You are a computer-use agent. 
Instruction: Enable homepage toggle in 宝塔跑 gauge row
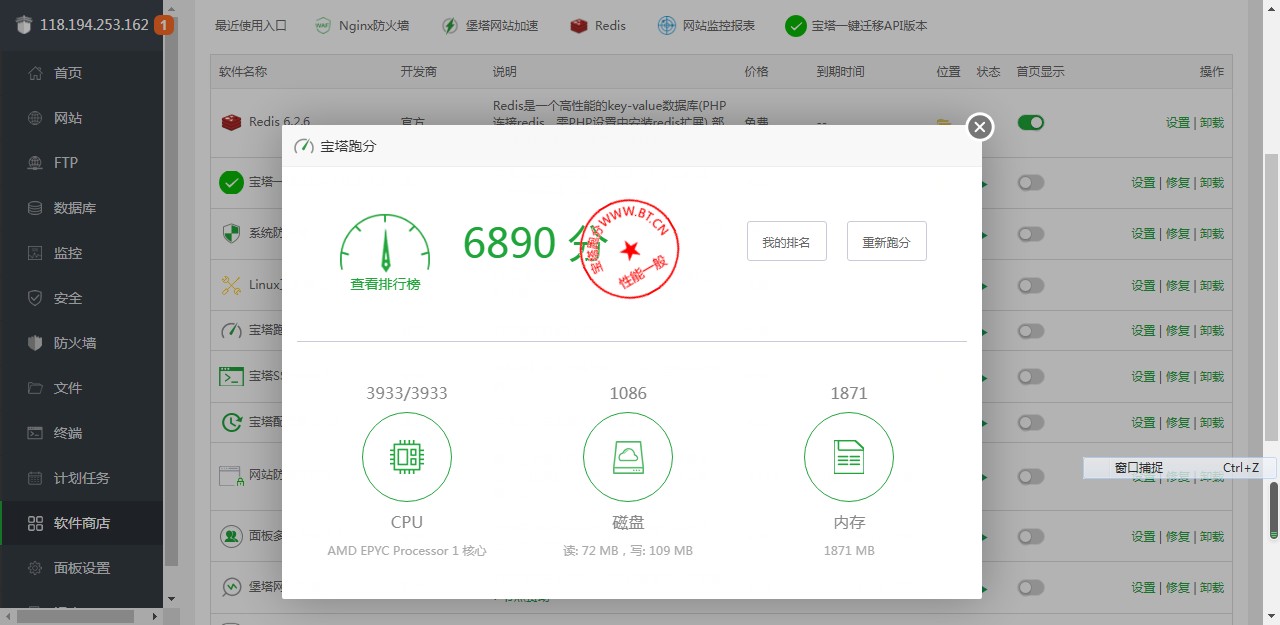tap(1031, 330)
